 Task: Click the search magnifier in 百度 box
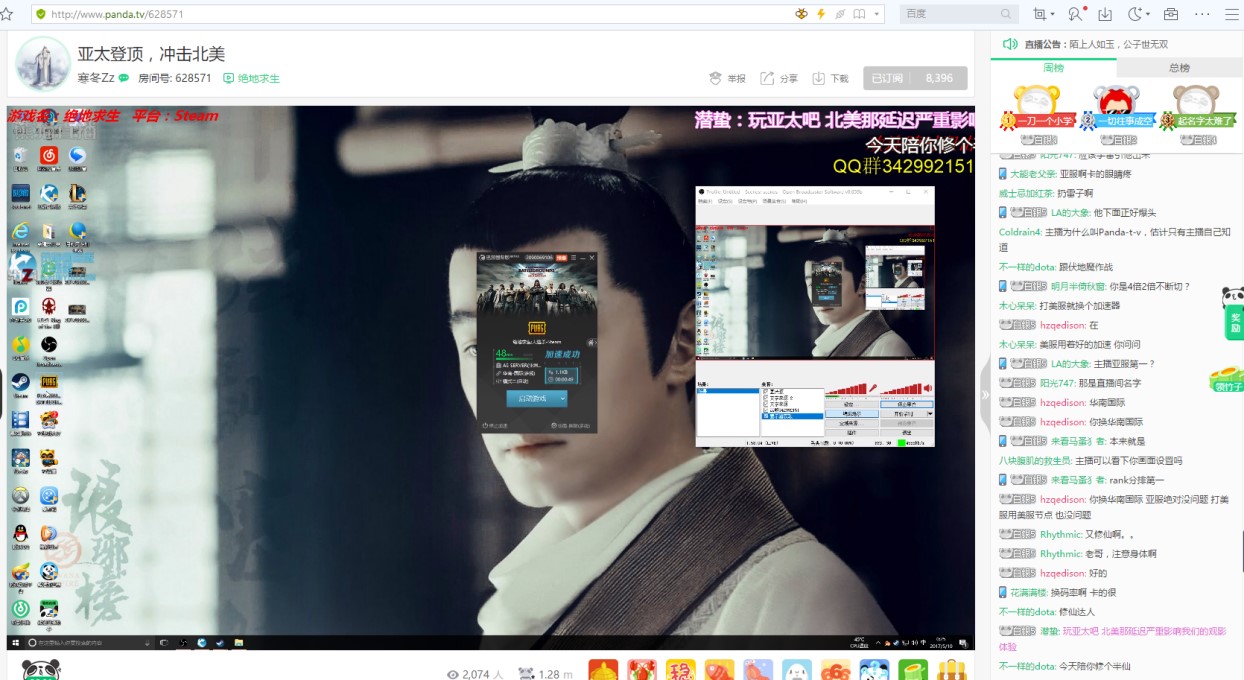[x=1006, y=14]
